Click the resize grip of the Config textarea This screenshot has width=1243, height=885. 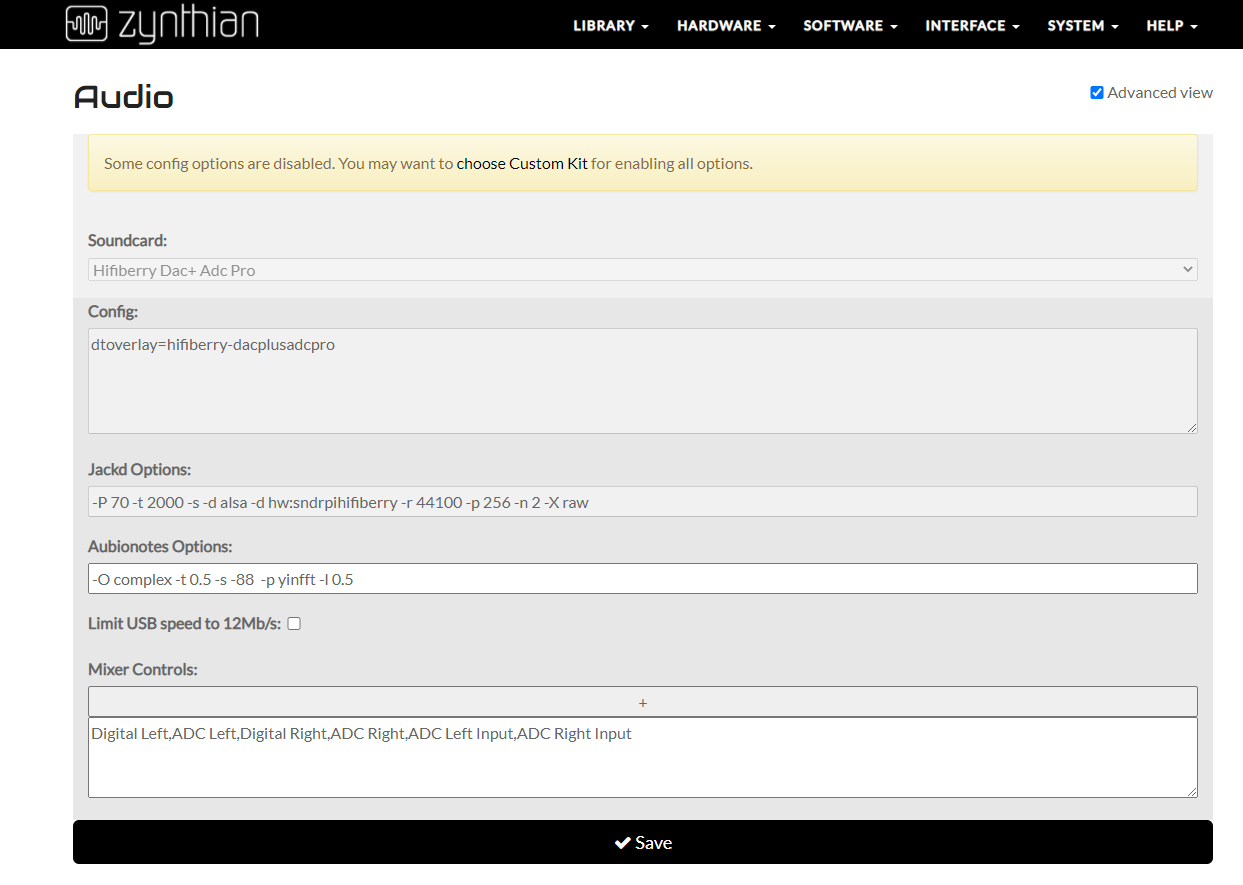(1191, 427)
